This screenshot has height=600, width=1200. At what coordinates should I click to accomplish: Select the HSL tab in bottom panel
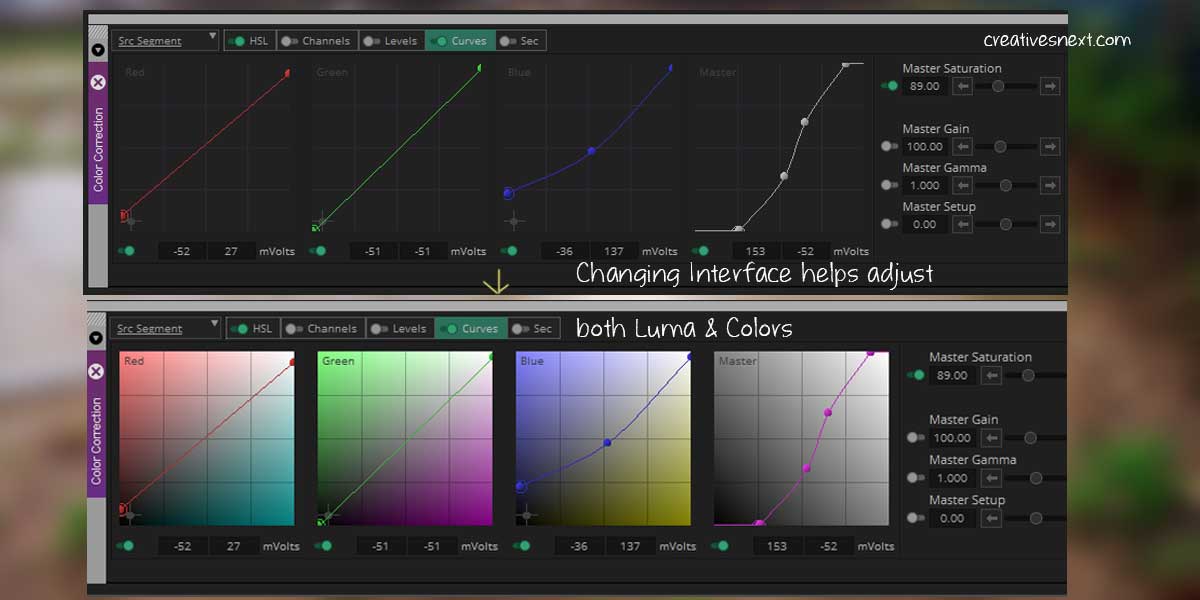[253, 328]
